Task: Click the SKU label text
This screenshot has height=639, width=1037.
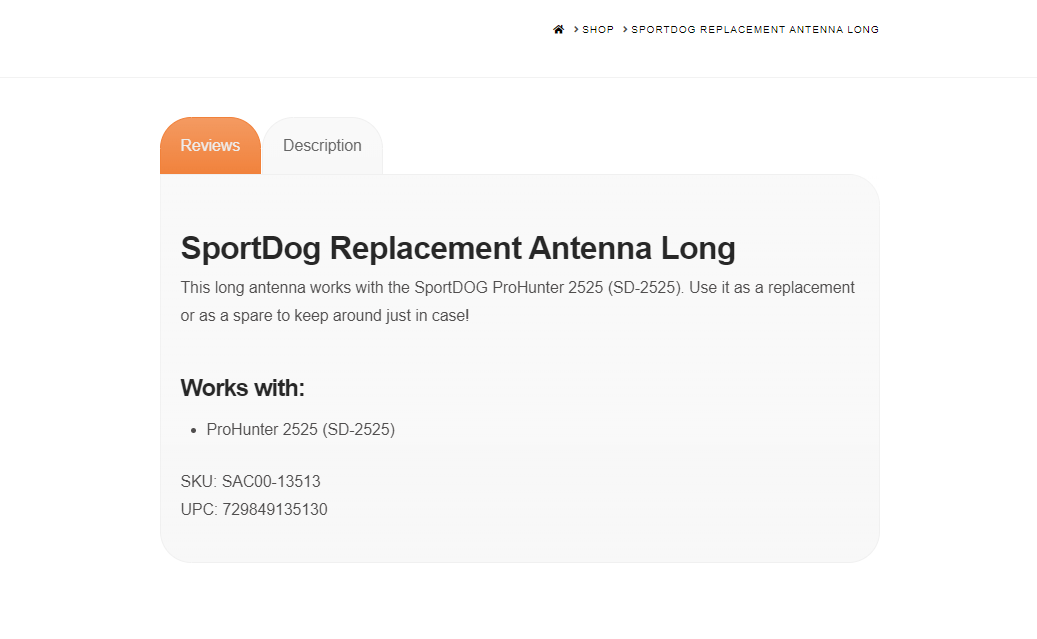Action: tap(198, 482)
